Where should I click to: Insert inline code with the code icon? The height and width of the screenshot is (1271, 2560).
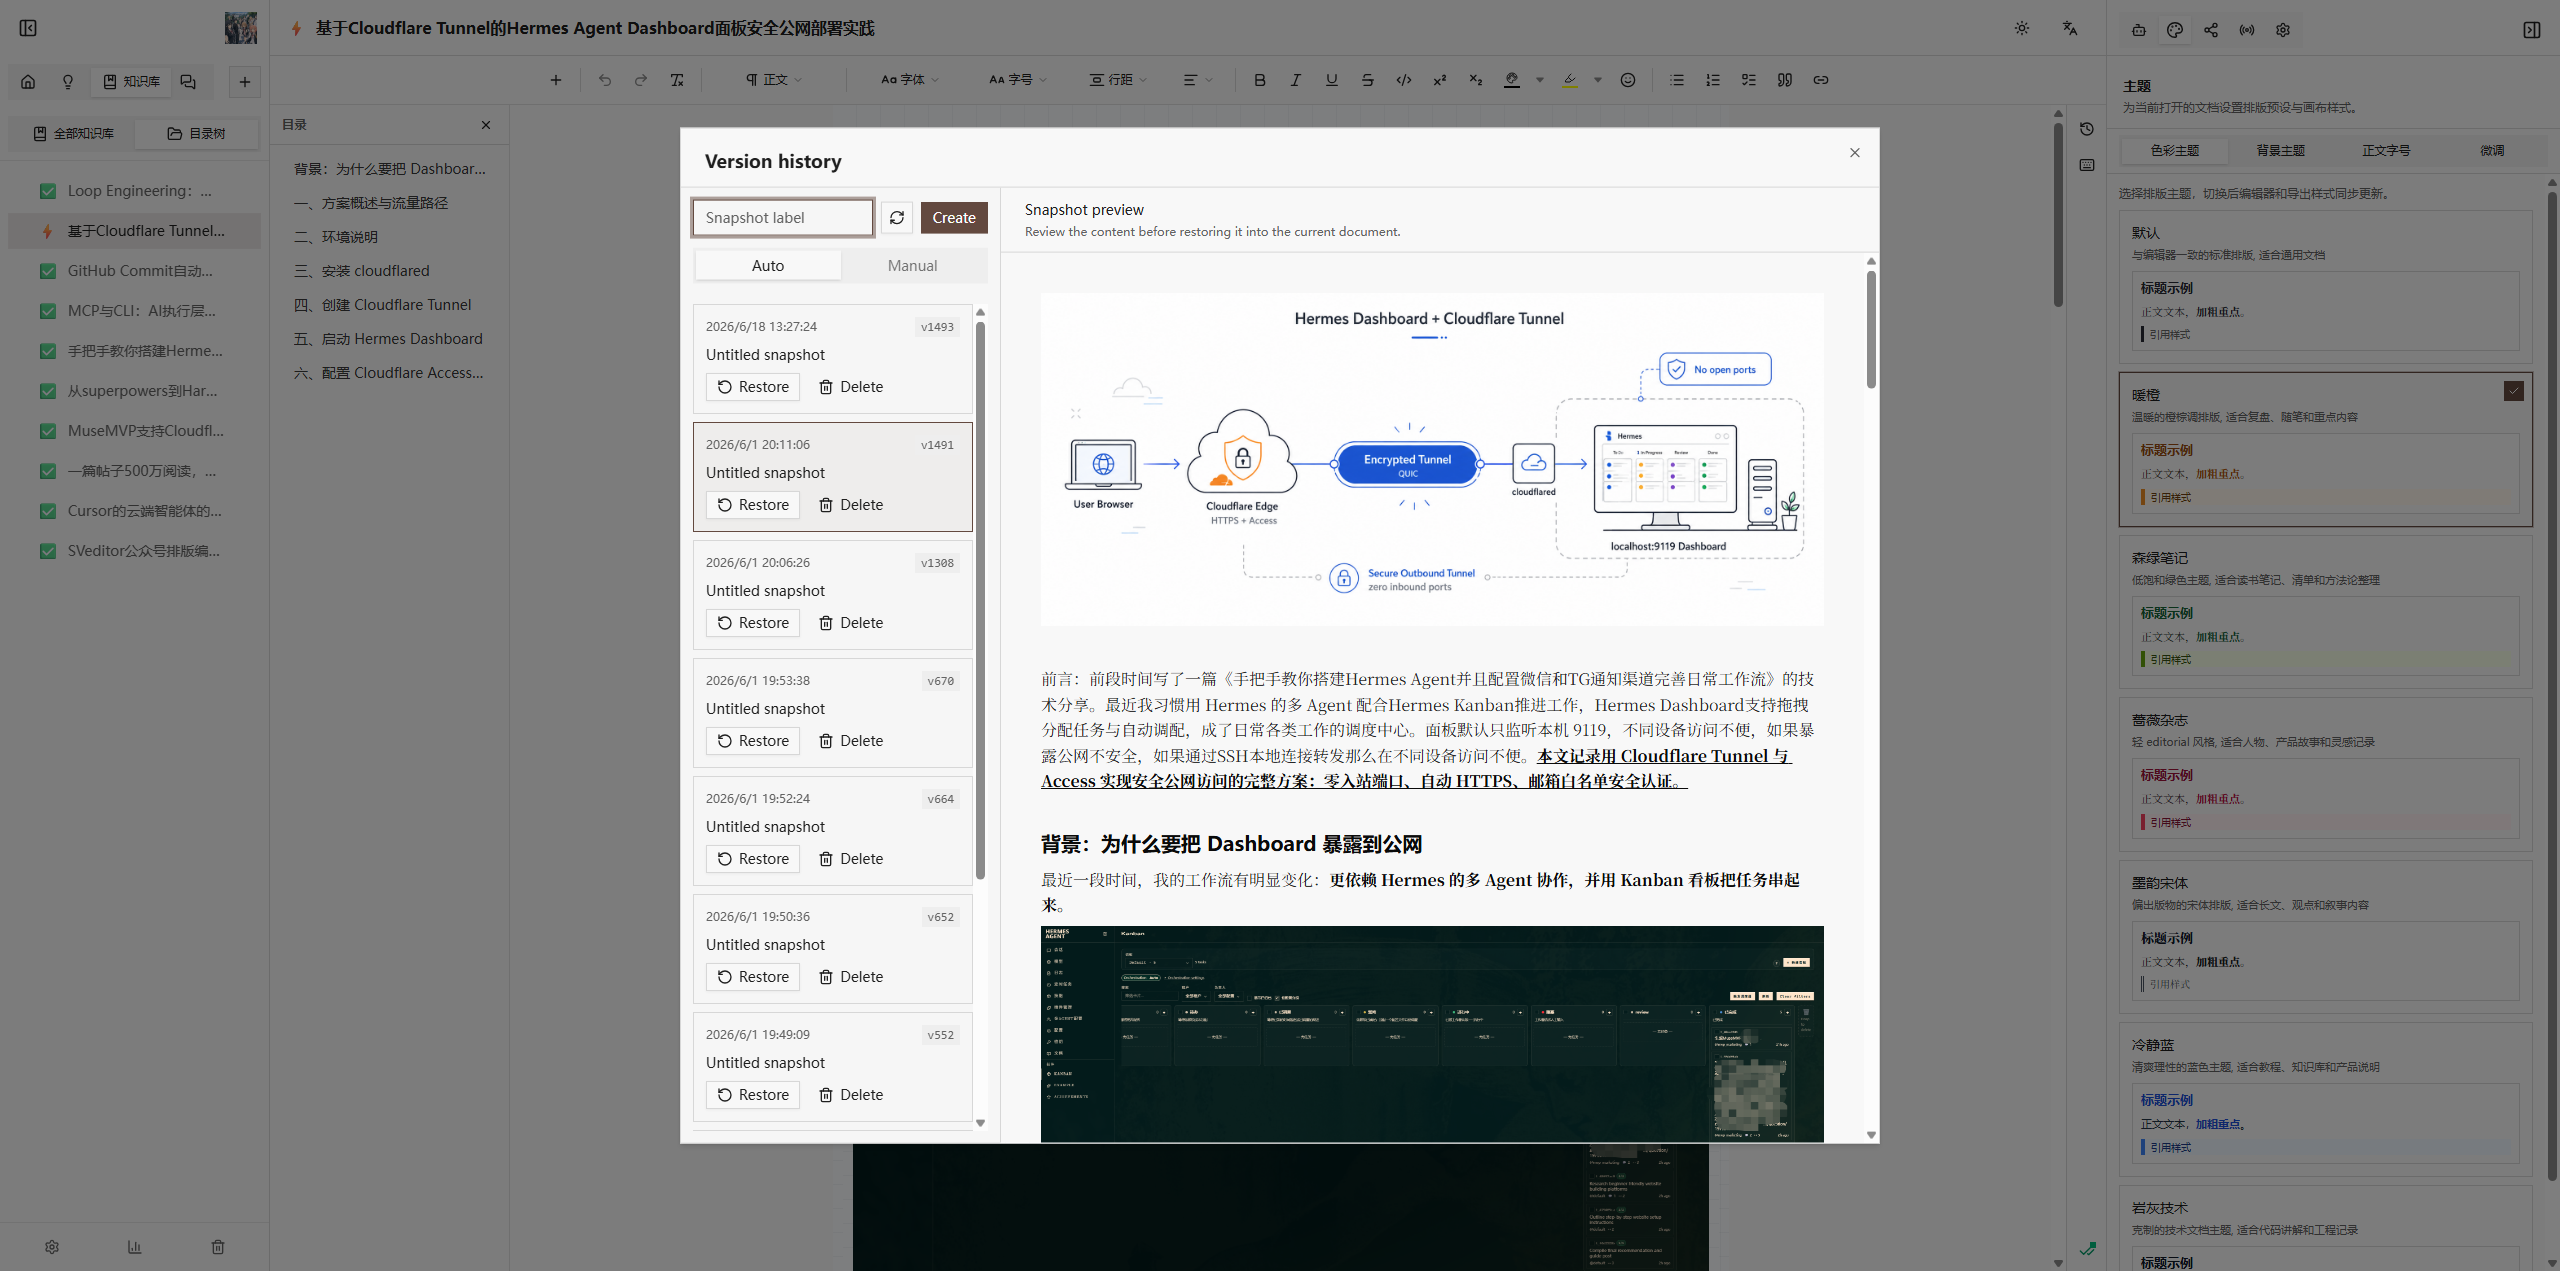[x=1404, y=80]
